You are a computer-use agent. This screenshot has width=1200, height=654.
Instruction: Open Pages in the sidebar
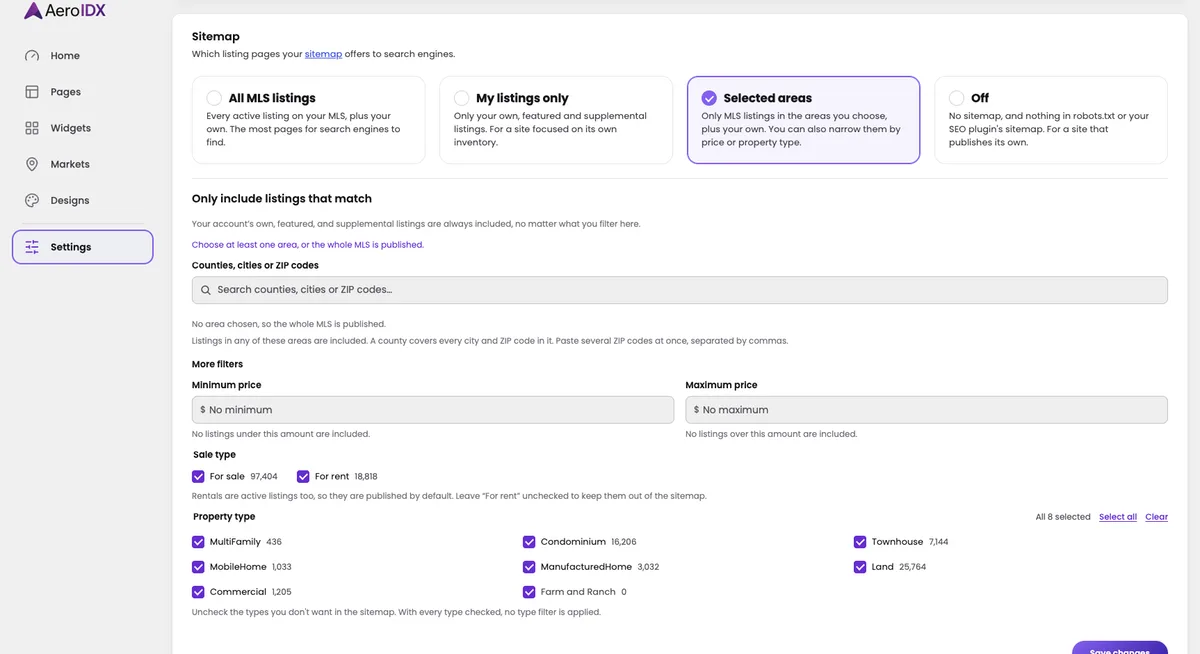tap(82, 92)
